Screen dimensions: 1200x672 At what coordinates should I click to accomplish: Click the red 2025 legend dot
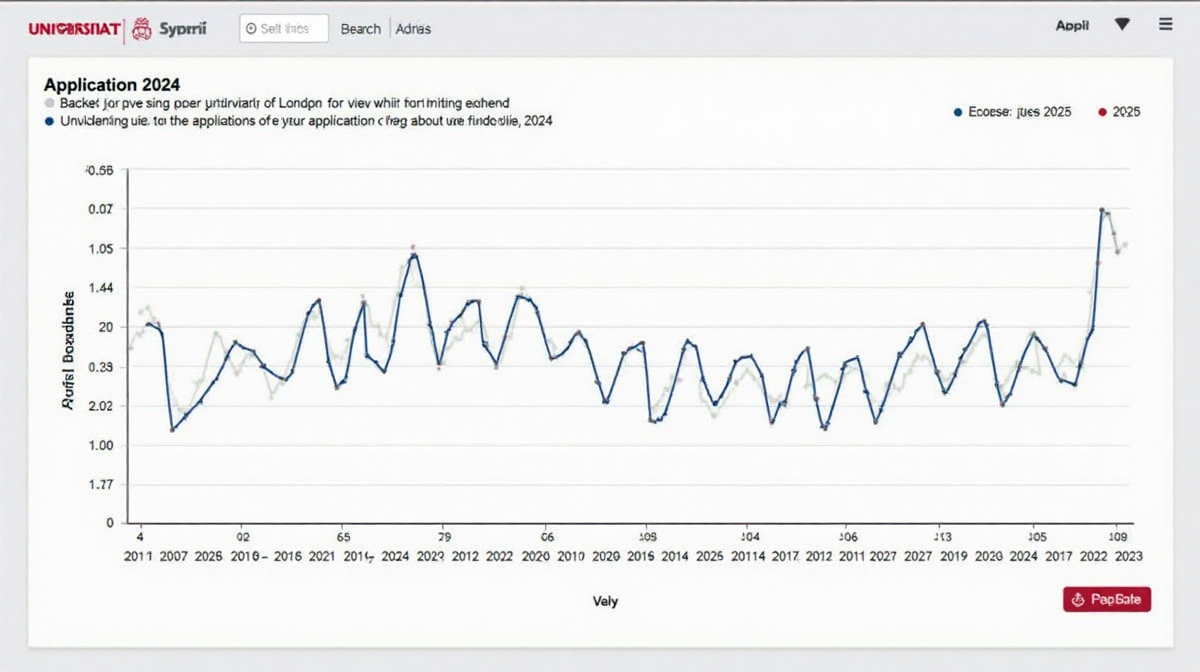point(1102,113)
